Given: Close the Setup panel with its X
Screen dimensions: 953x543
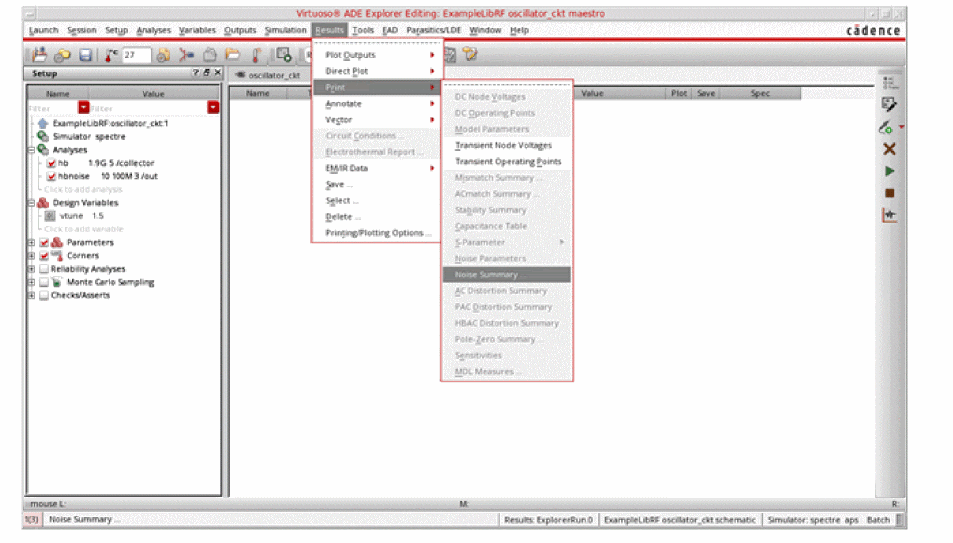Looking at the screenshot, I should click(218, 73).
